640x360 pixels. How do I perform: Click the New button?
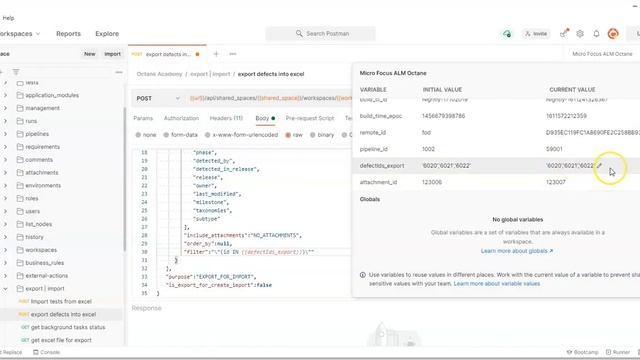89,54
